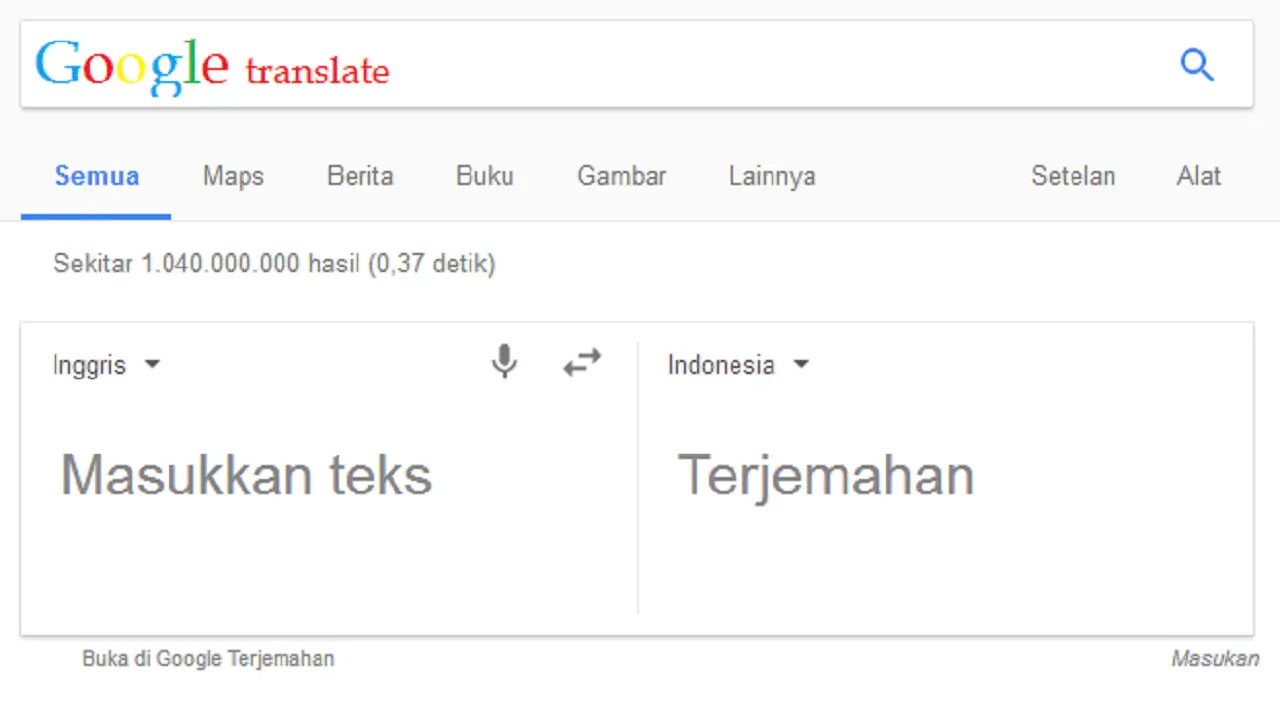
Task: Open the Alat tools option
Action: [1199, 177]
